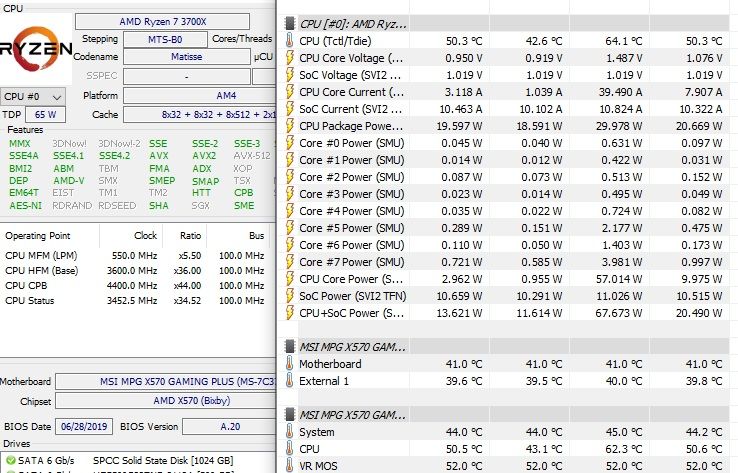Click the lightning icon for Core #5 Power
738x473 pixels.
[290, 228]
